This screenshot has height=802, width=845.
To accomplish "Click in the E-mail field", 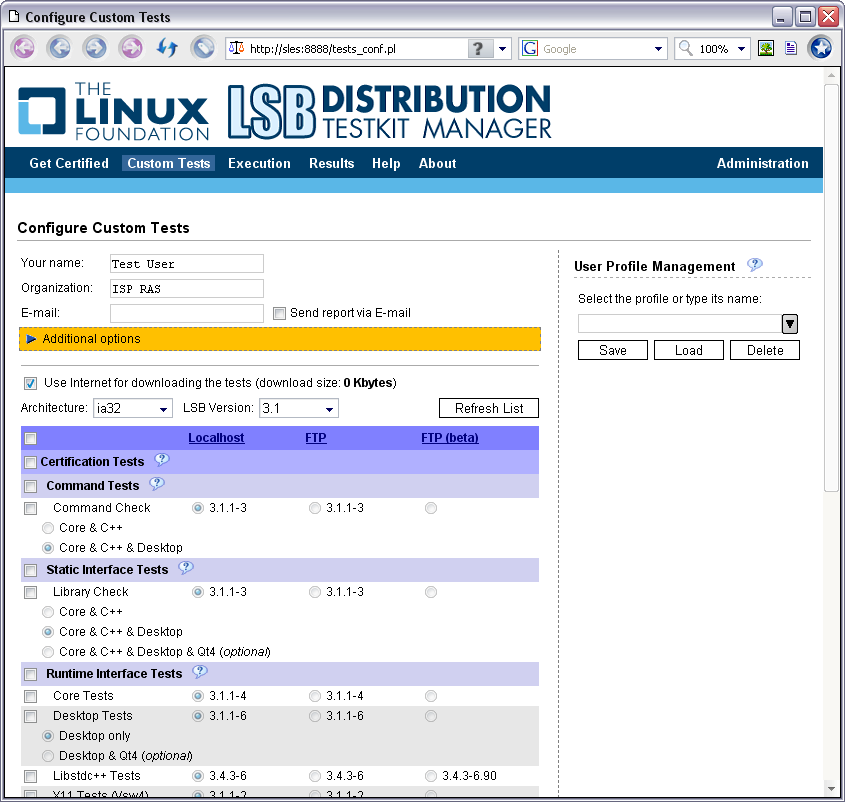I will (x=187, y=313).
